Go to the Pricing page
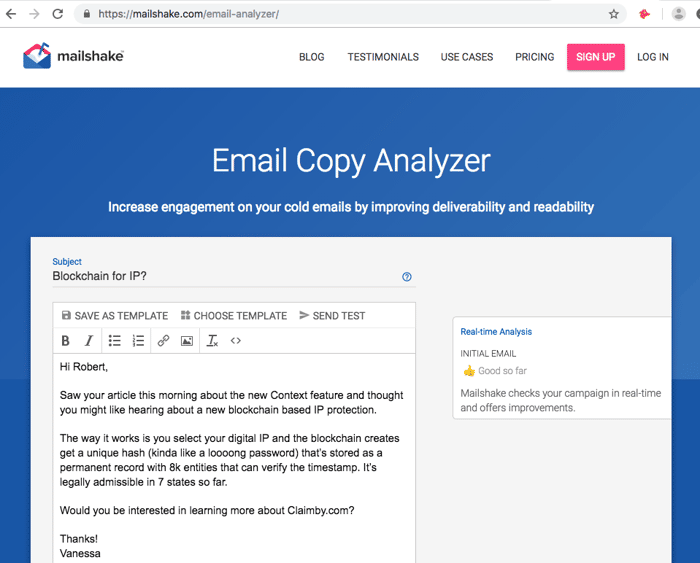 pos(534,57)
